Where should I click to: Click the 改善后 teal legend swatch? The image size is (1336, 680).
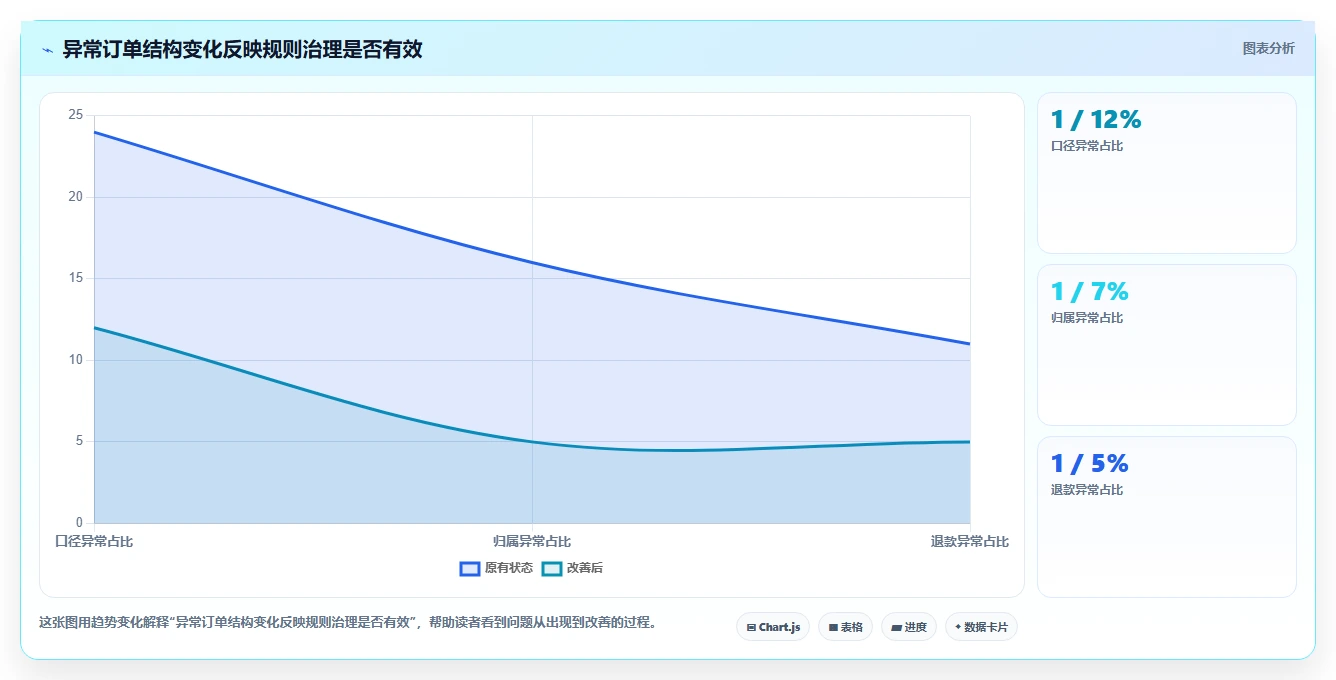point(552,568)
